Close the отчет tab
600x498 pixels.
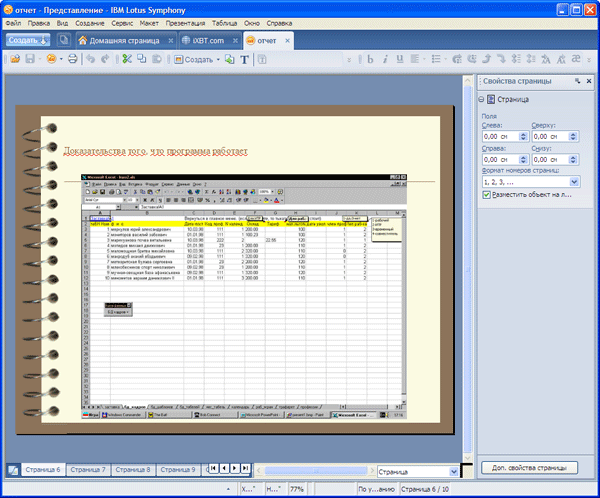pyautogui.click(x=287, y=41)
